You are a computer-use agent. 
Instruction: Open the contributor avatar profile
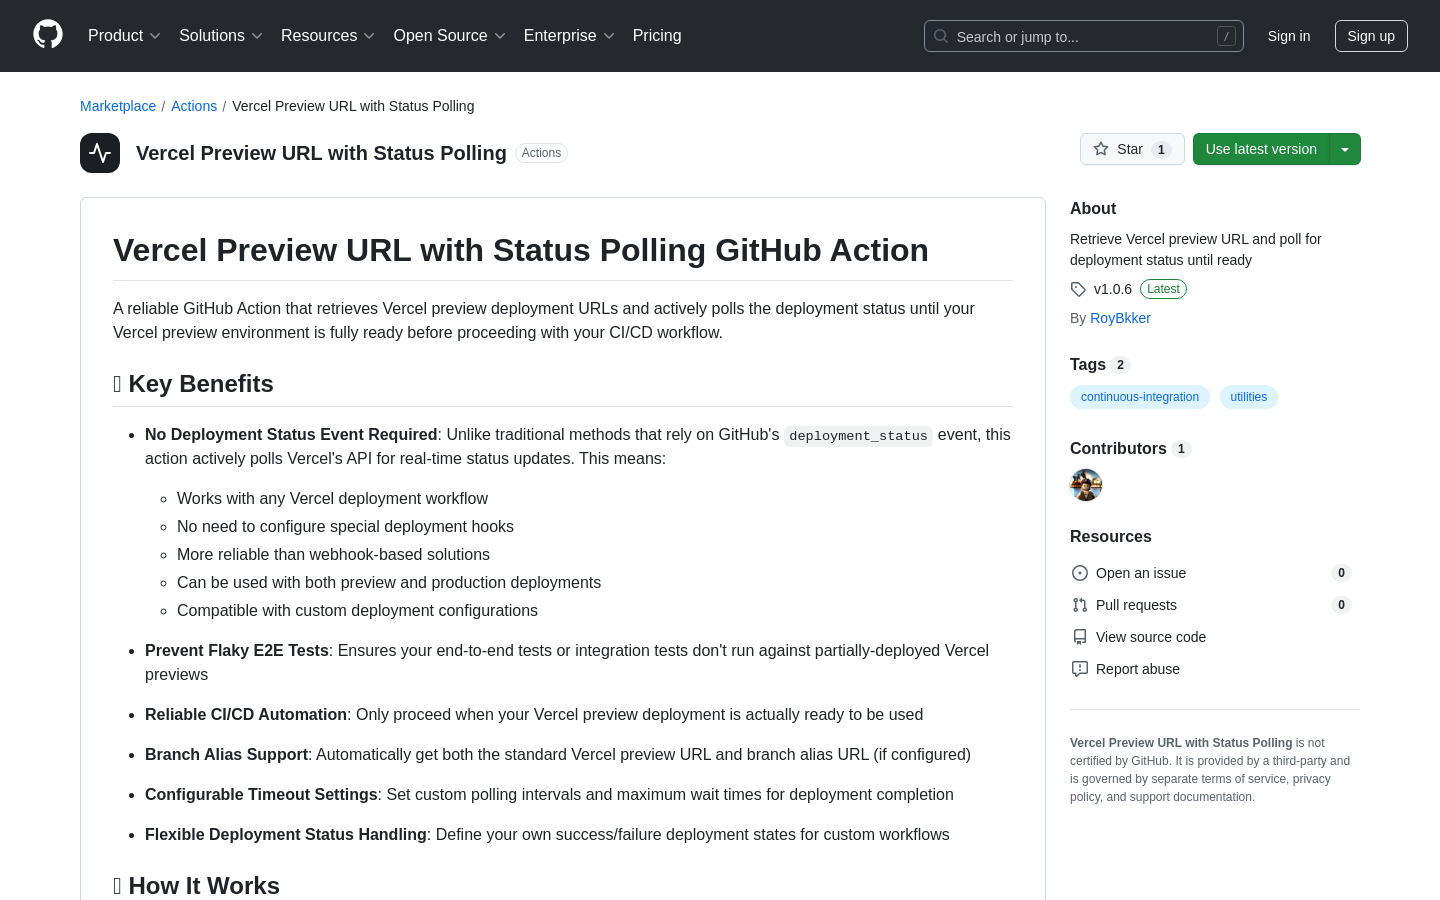pyautogui.click(x=1086, y=485)
